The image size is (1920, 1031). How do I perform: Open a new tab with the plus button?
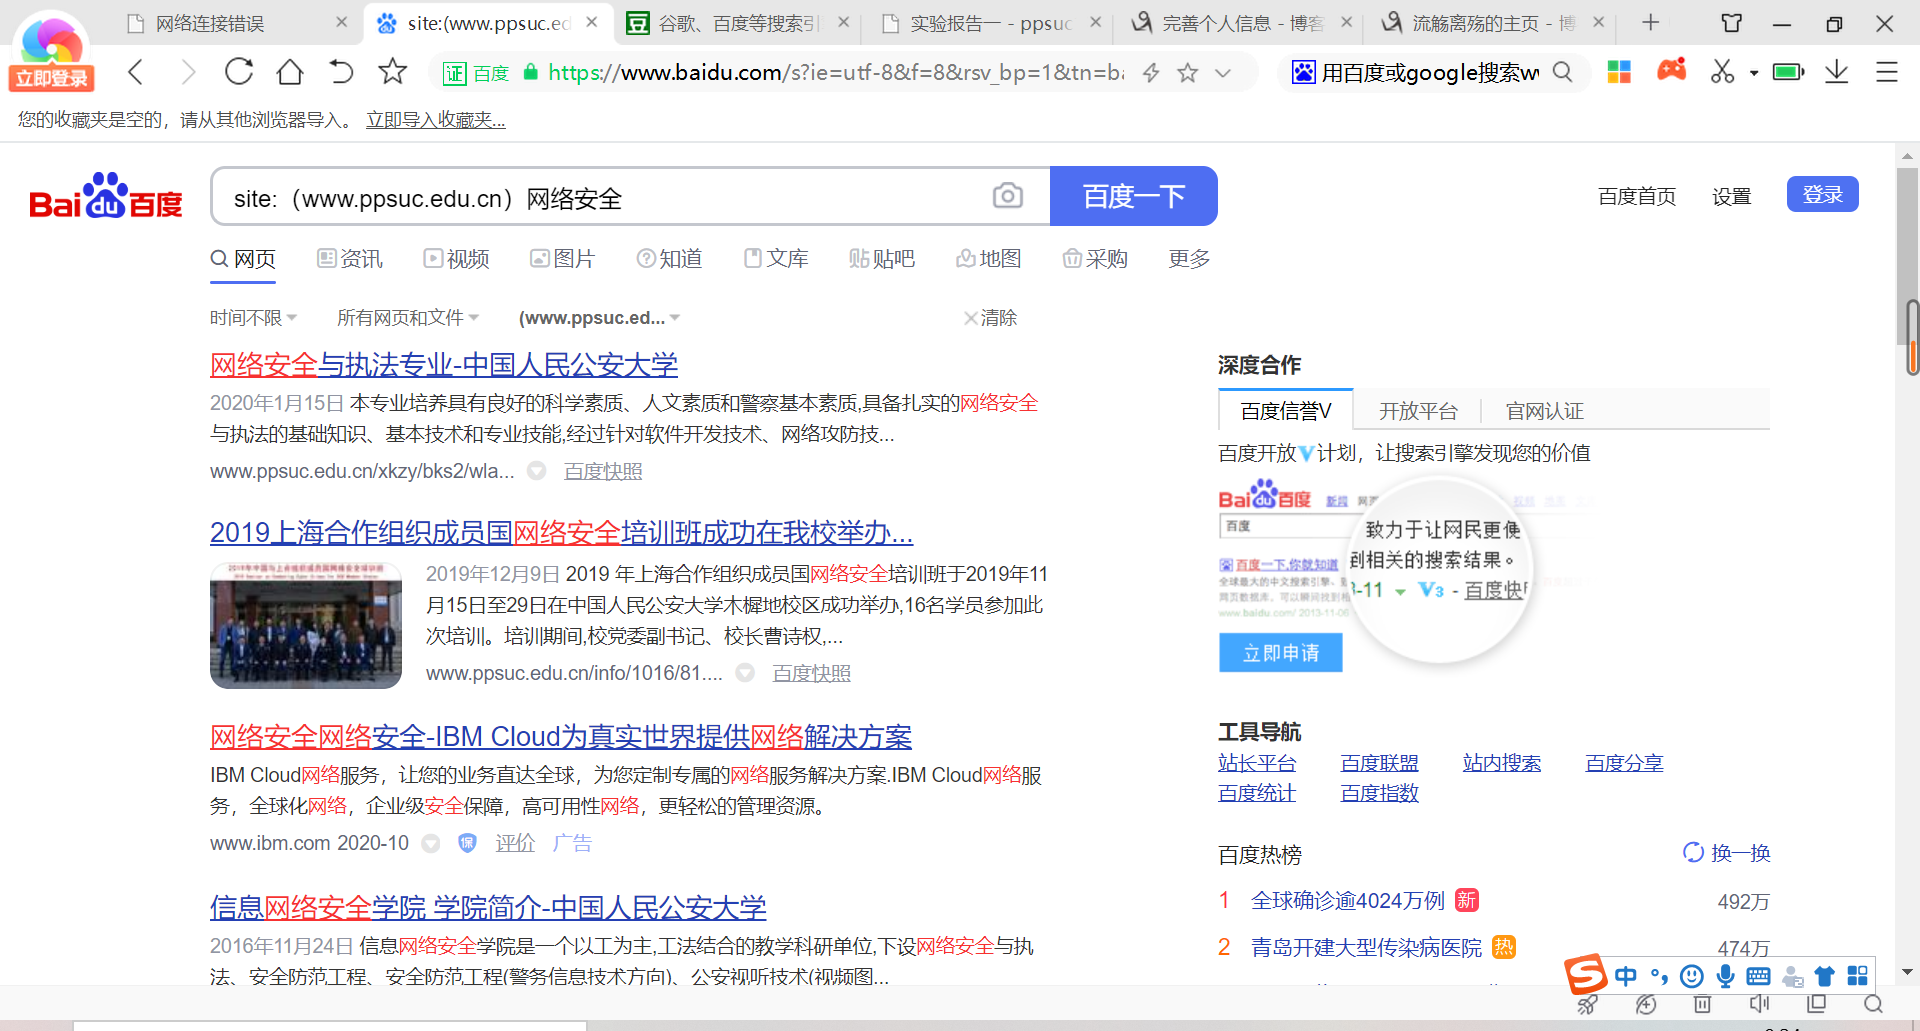point(1651,22)
